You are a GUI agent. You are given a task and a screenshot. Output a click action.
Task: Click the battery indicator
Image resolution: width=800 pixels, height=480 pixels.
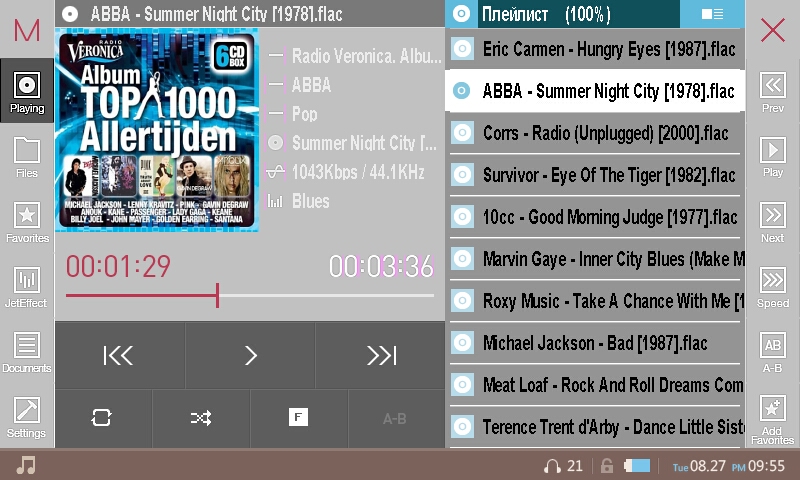pyautogui.click(x=637, y=465)
